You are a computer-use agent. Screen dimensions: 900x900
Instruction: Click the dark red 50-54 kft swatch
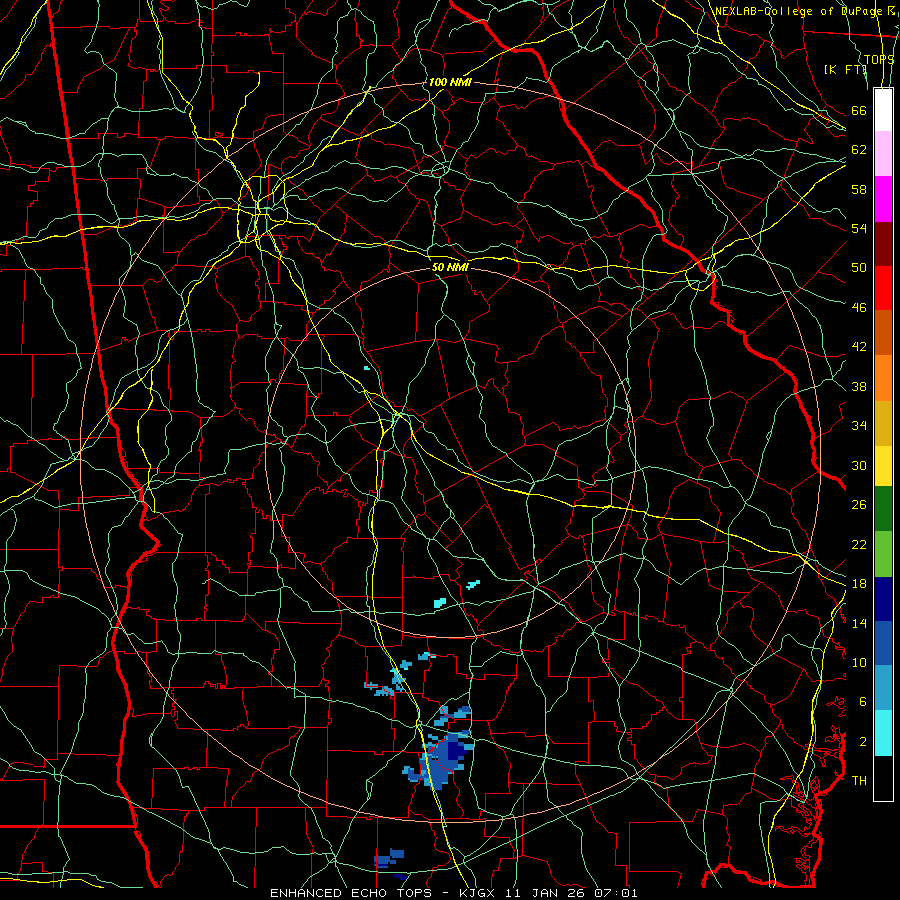[x=883, y=243]
